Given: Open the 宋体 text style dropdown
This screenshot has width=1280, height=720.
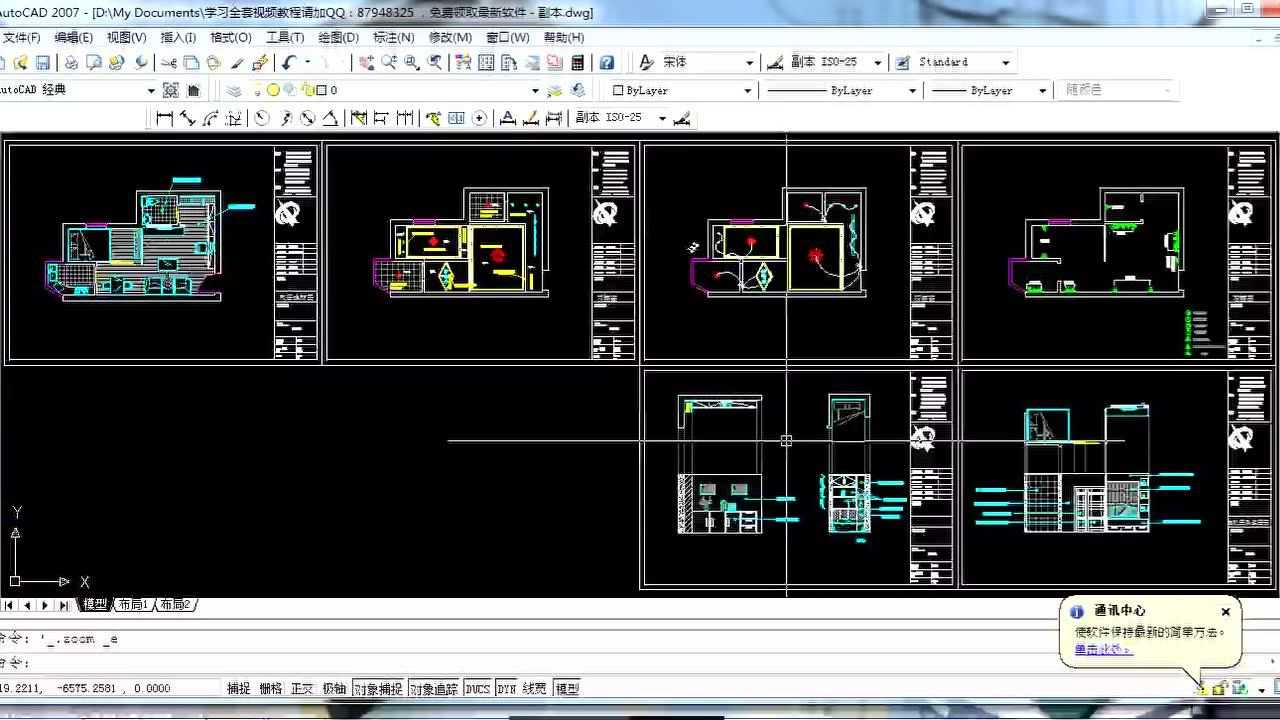Looking at the screenshot, I should click(x=749, y=62).
